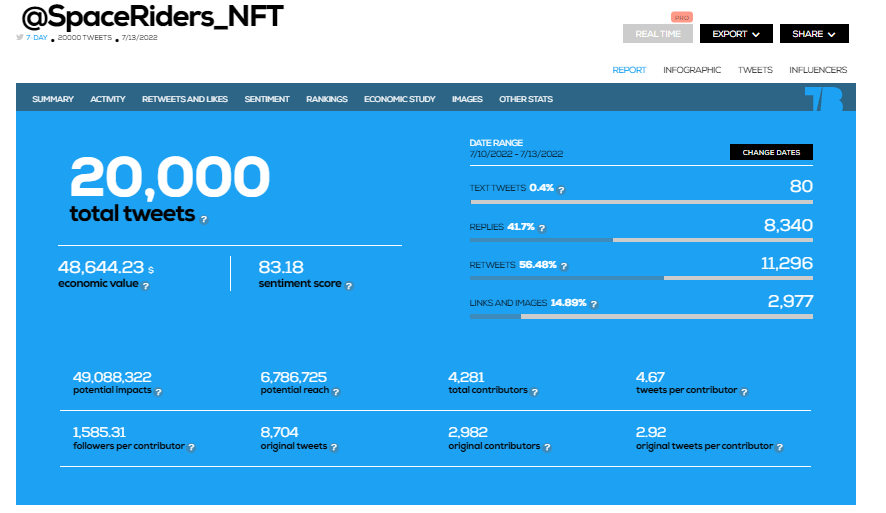Switch to the INFOGRAPHIC tab
This screenshot has width=886, height=513.
tap(692, 70)
